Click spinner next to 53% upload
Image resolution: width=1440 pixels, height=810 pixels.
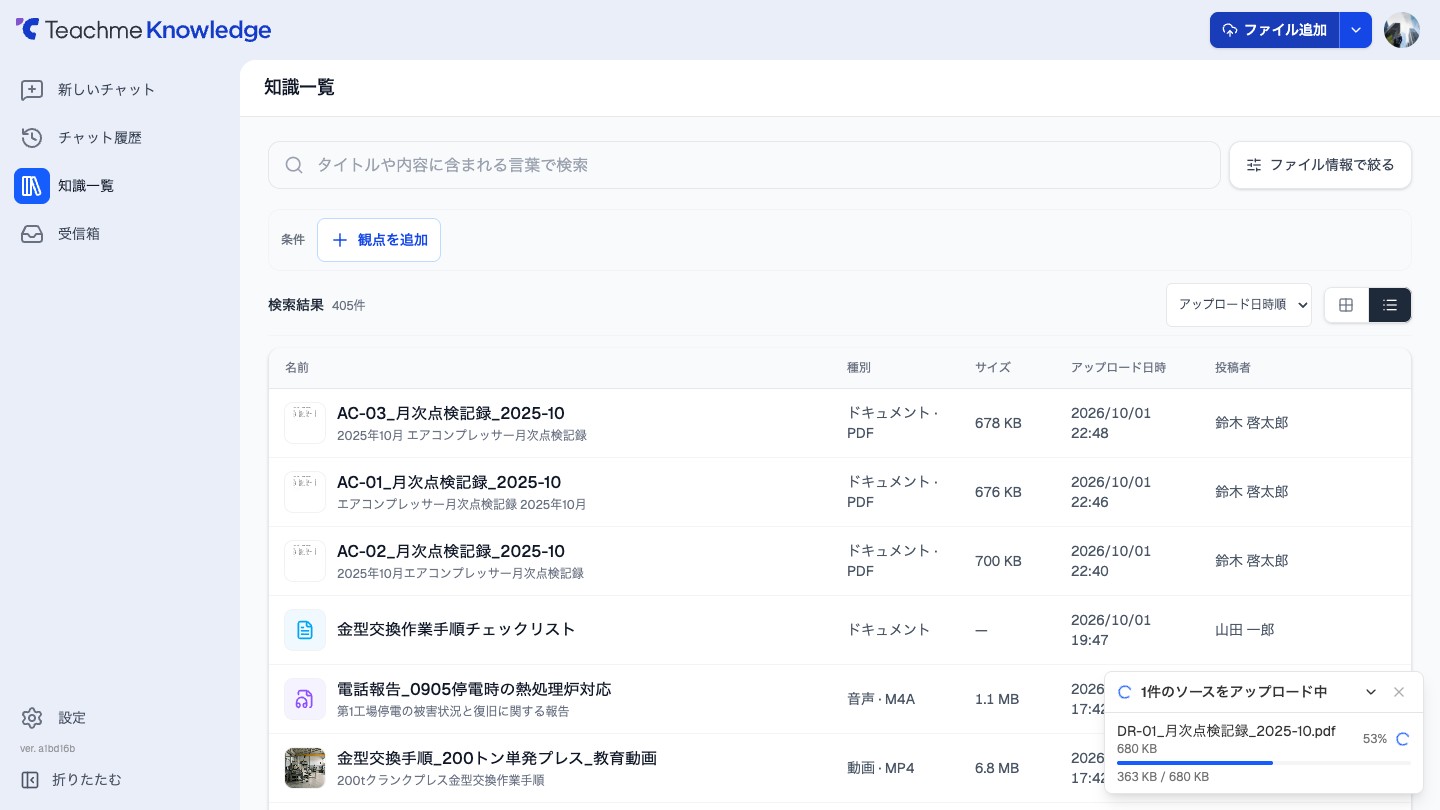point(1402,739)
